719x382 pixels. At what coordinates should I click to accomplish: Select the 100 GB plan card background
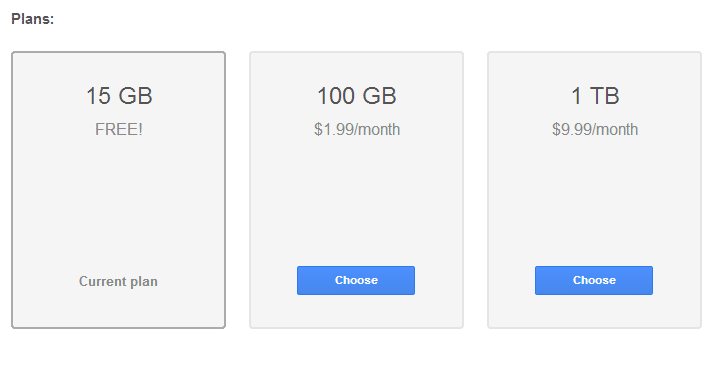point(356,190)
